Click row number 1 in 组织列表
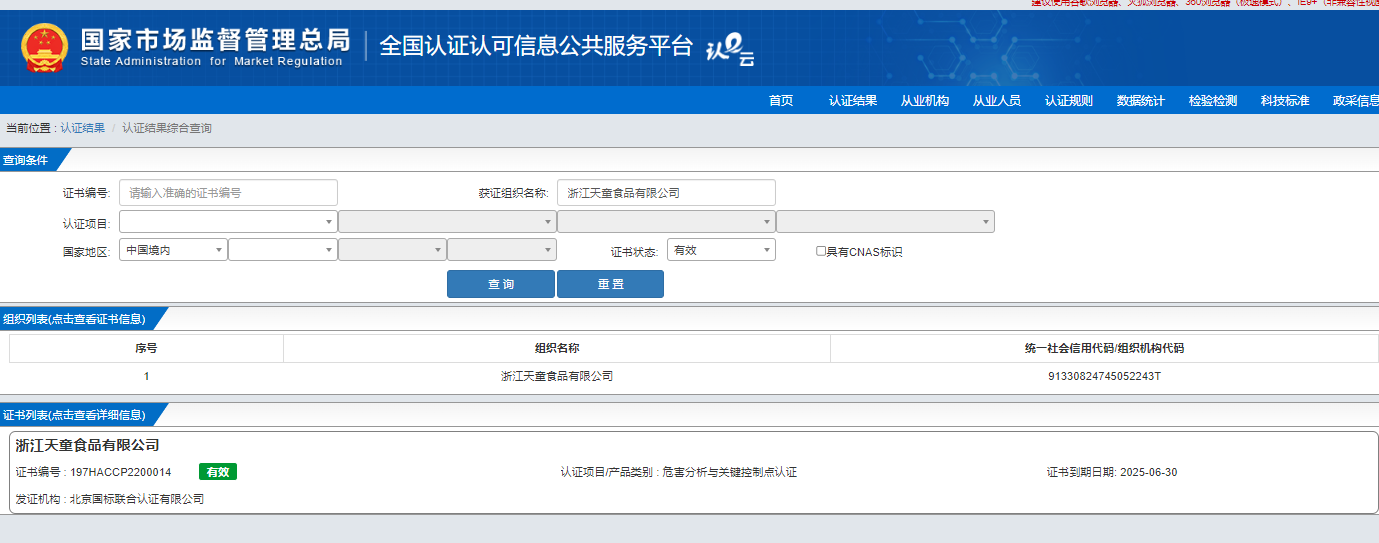Image resolution: width=1379 pixels, height=543 pixels. click(x=146, y=376)
